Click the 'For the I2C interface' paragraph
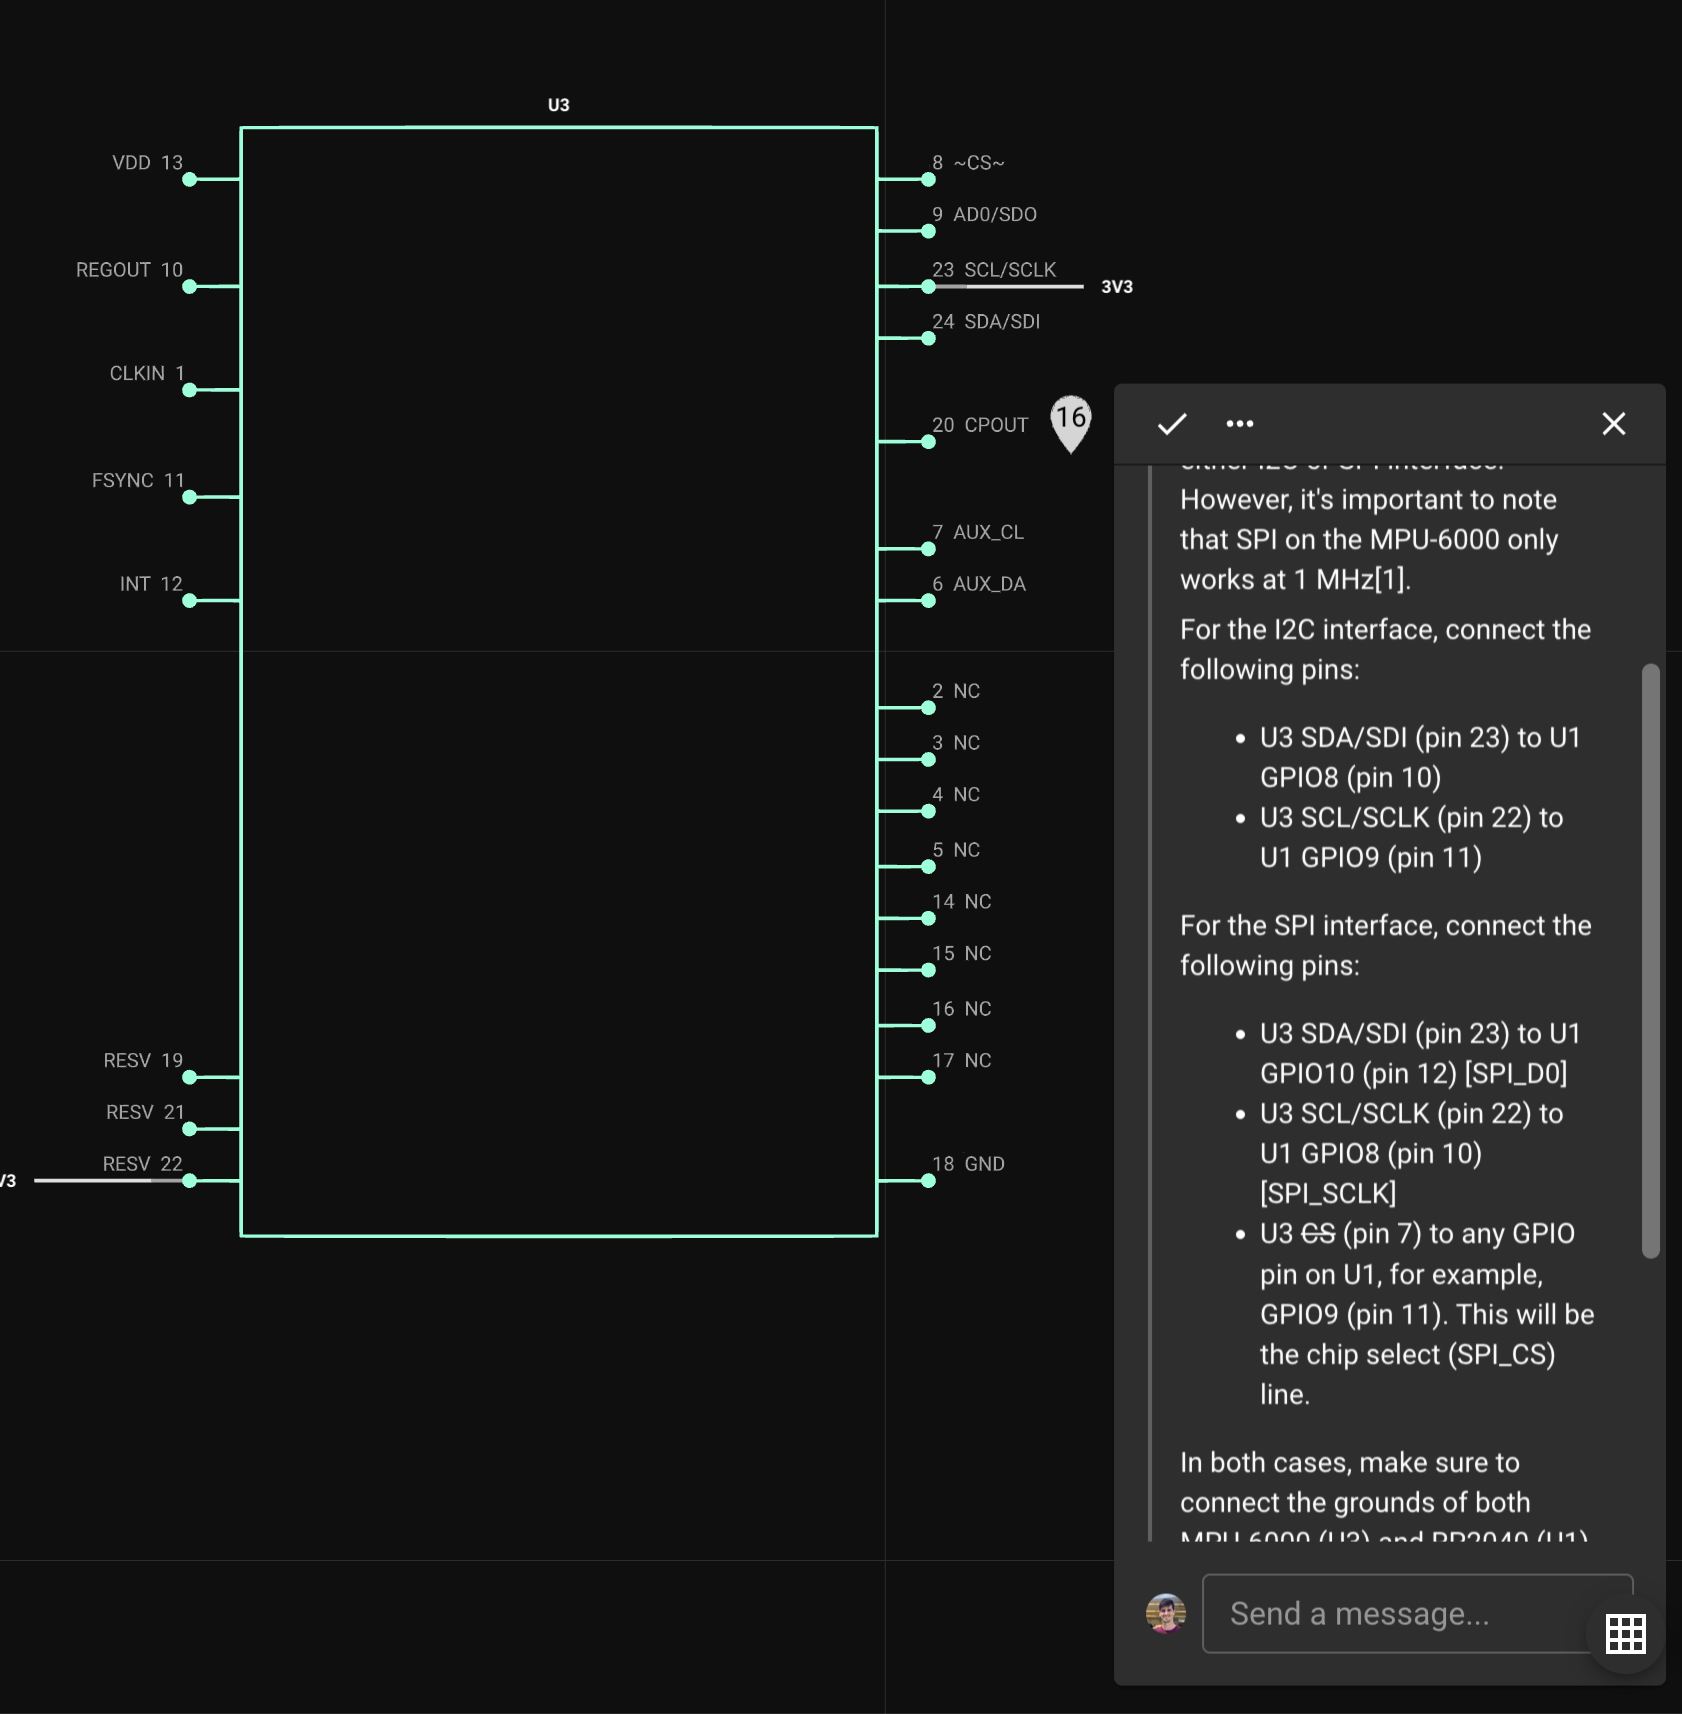The height and width of the screenshot is (1714, 1682). click(x=1385, y=649)
